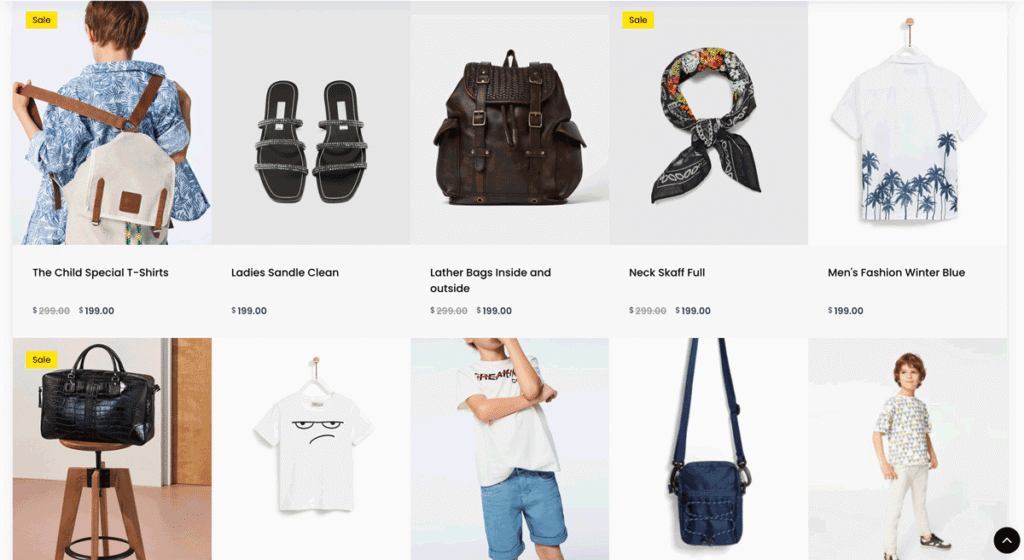
Task: Click Sale badge on Child Special T-Shirts
Action: click(41, 20)
